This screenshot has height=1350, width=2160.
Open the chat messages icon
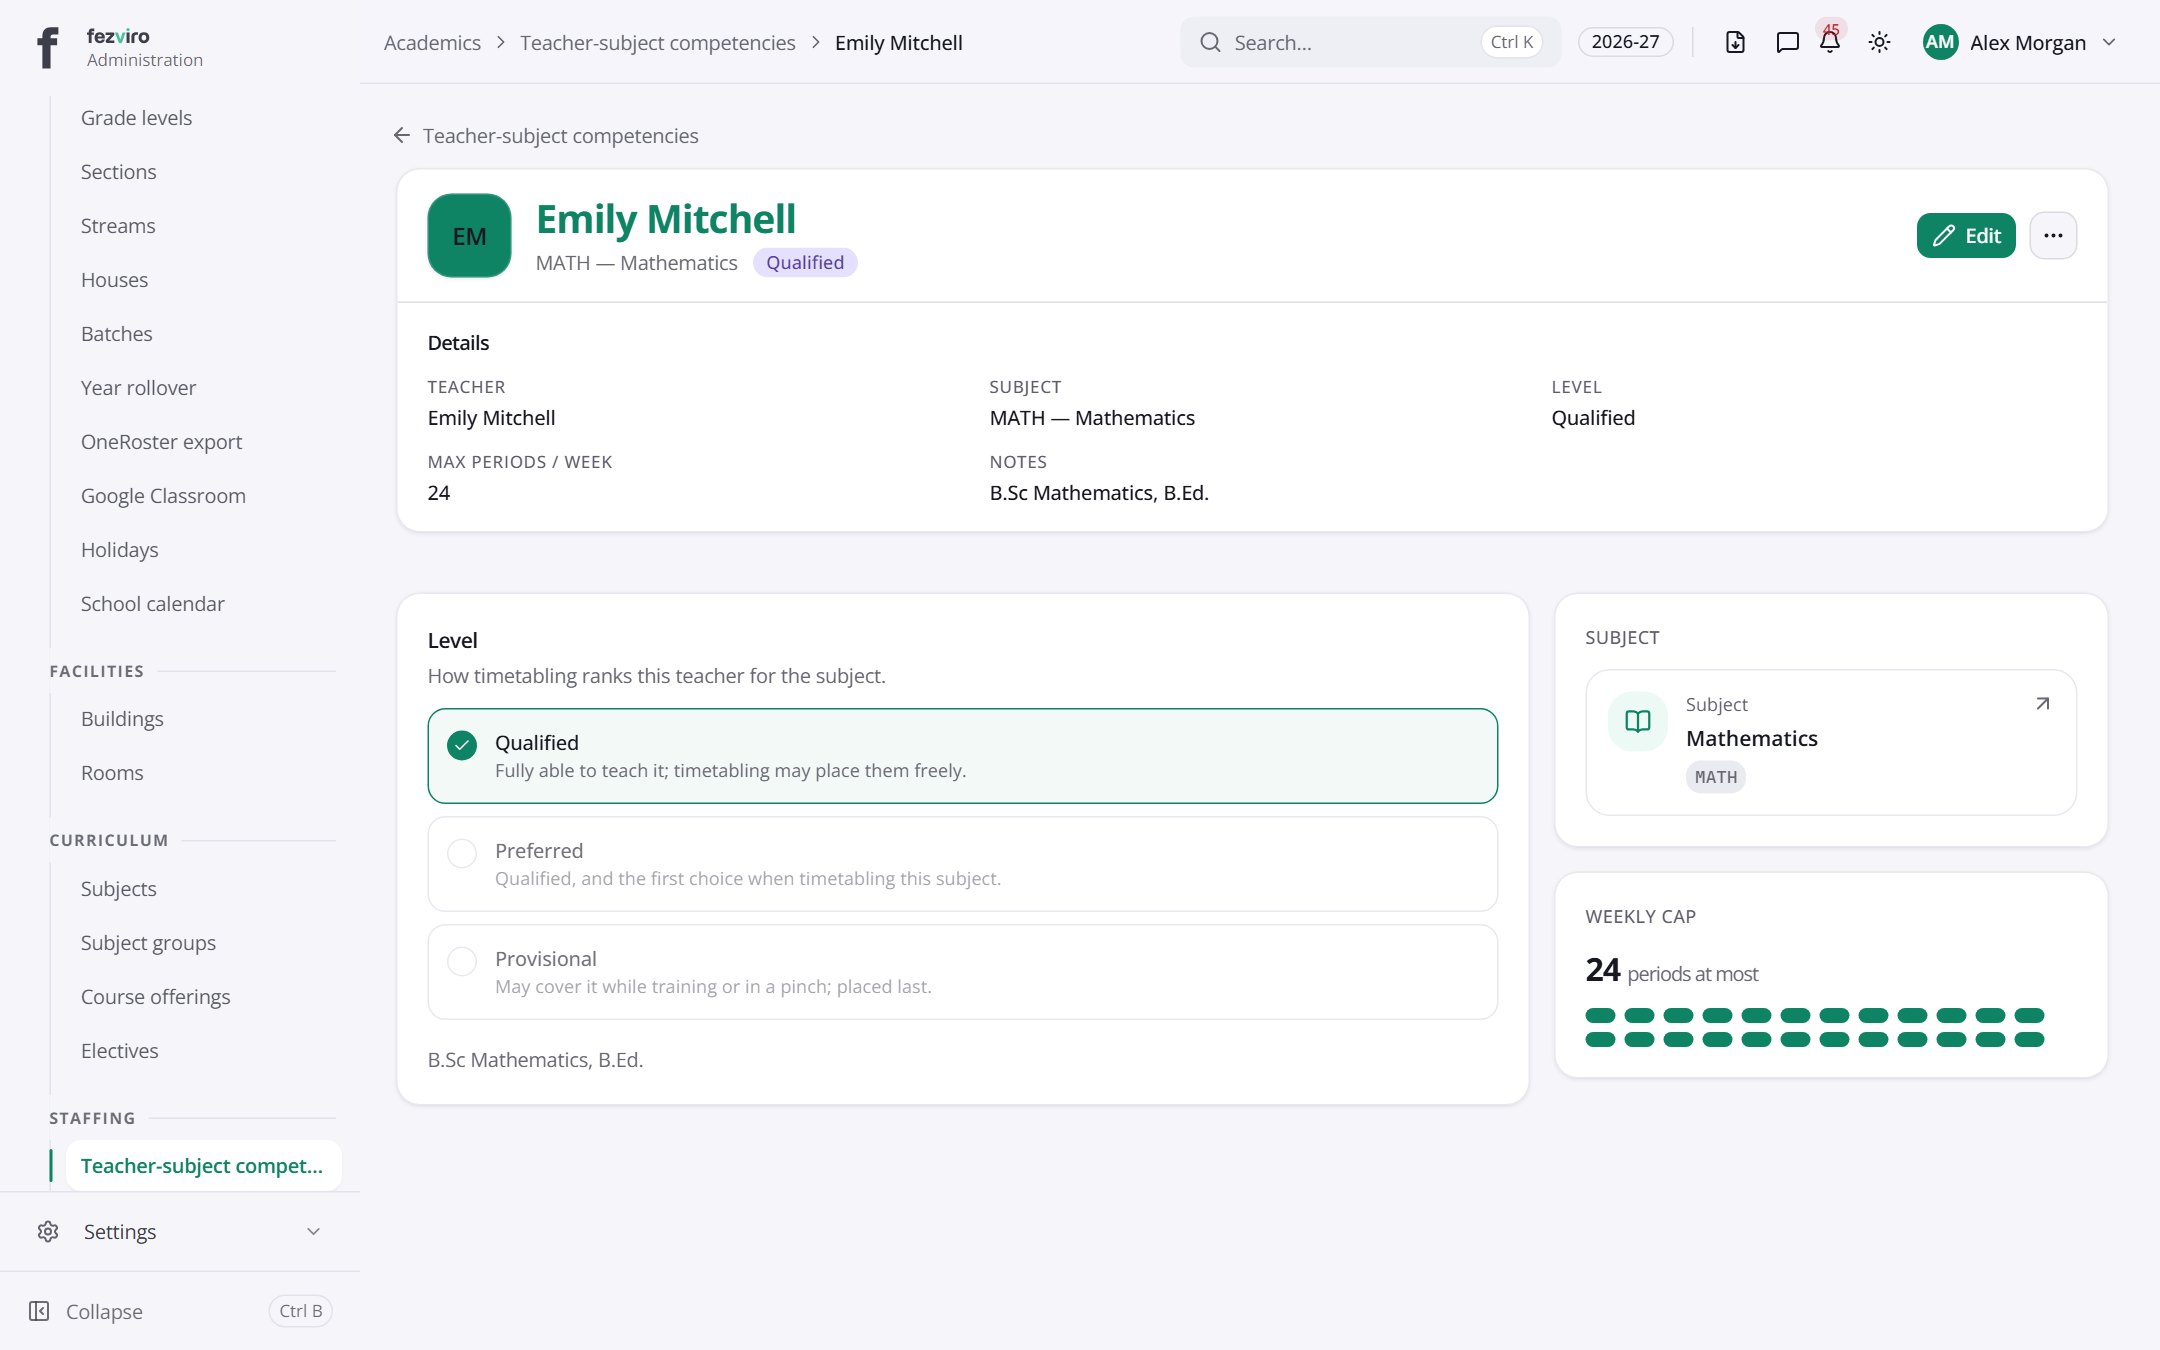(x=1787, y=42)
